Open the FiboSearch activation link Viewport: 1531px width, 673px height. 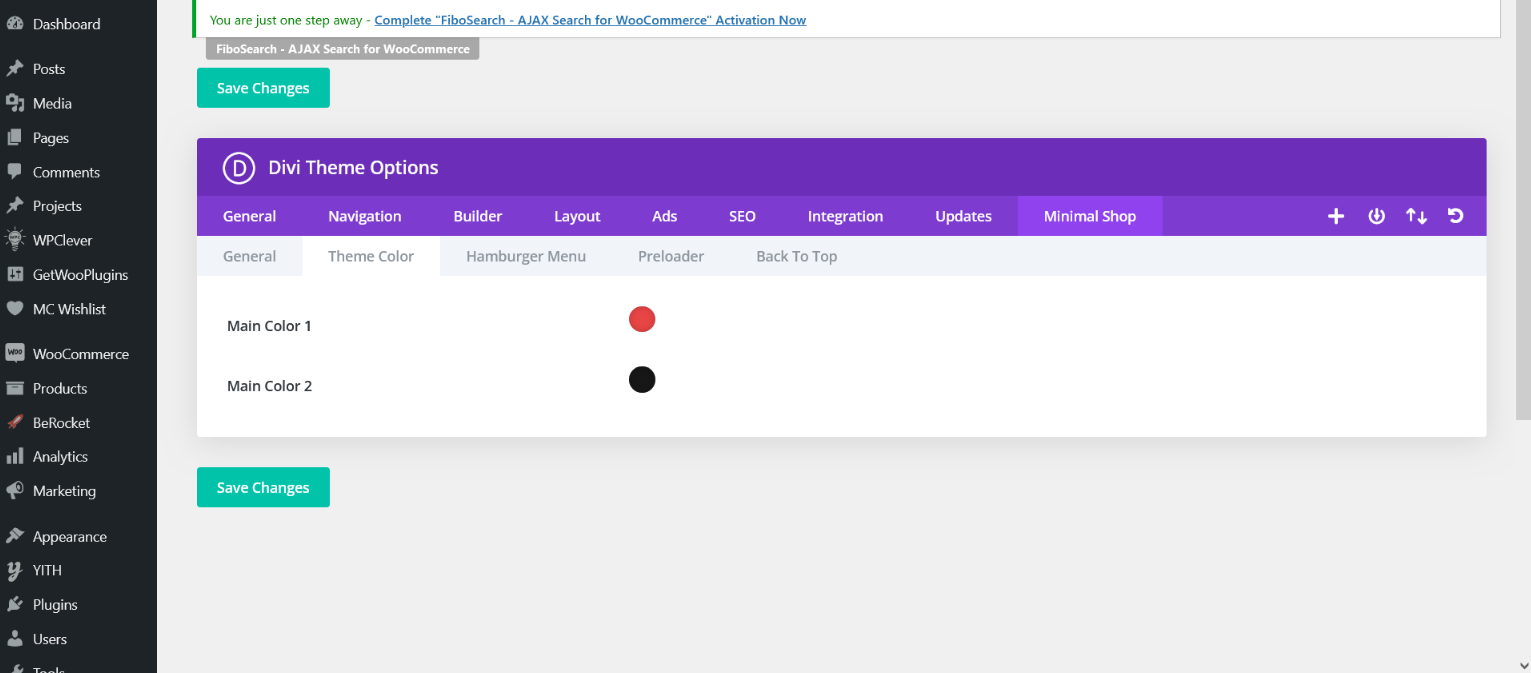(590, 20)
